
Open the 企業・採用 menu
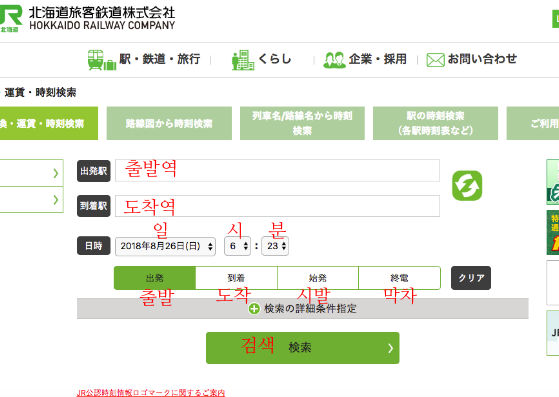(x=378, y=59)
